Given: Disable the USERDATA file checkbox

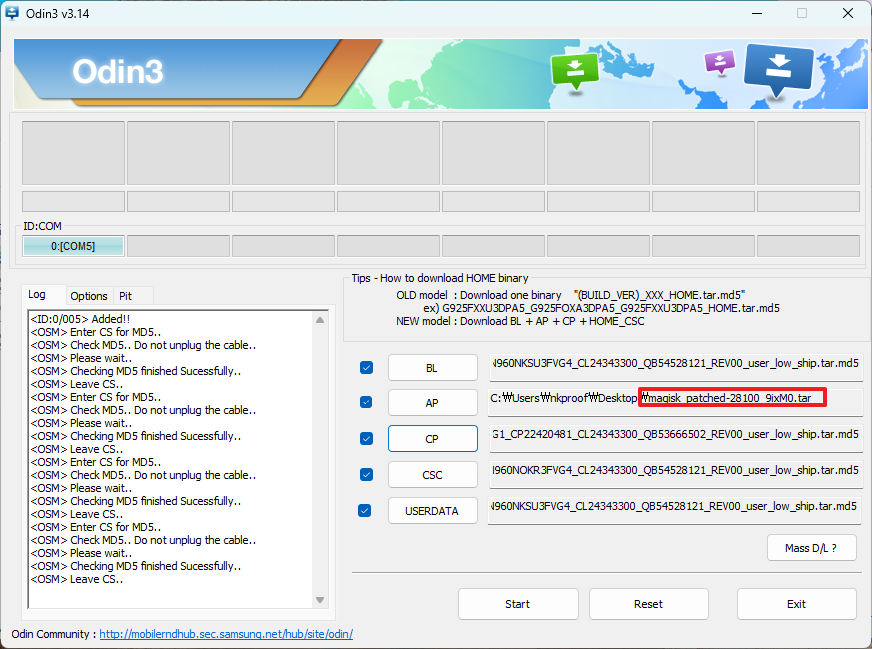Looking at the screenshot, I should (364, 511).
